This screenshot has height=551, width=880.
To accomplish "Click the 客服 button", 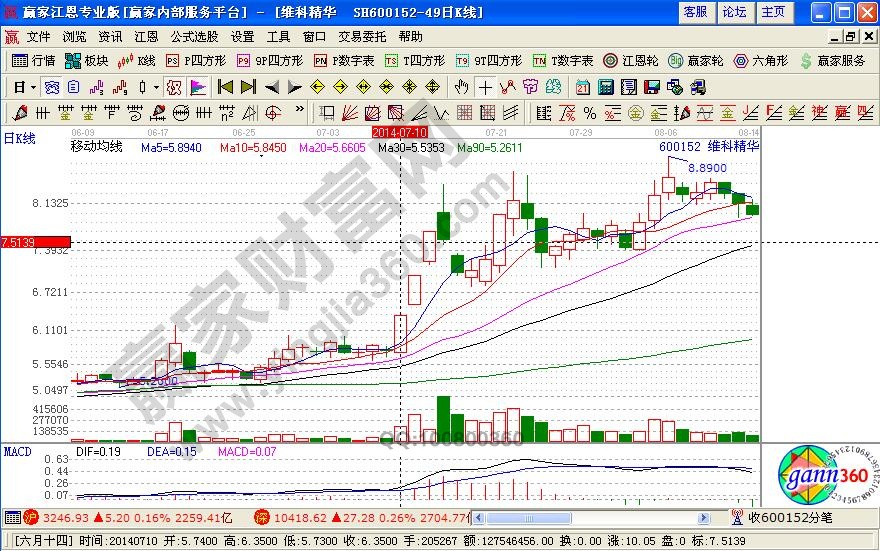I will (695, 12).
